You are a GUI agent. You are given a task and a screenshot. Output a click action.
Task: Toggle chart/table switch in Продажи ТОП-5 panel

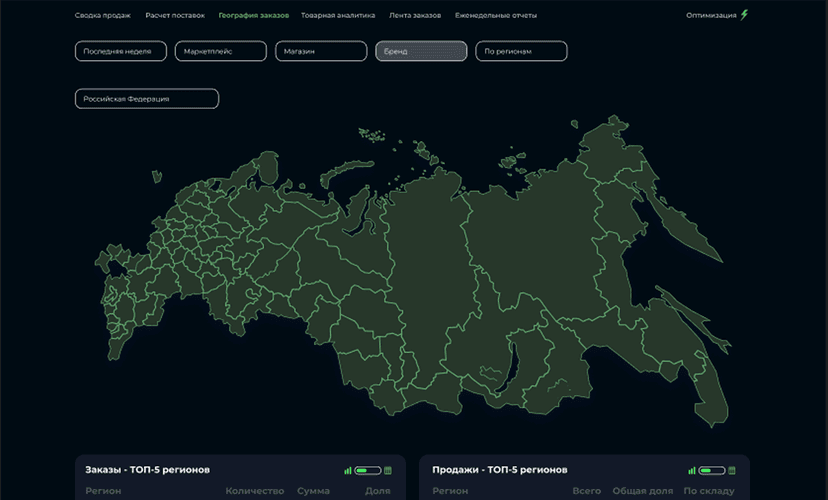pyautogui.click(x=711, y=470)
